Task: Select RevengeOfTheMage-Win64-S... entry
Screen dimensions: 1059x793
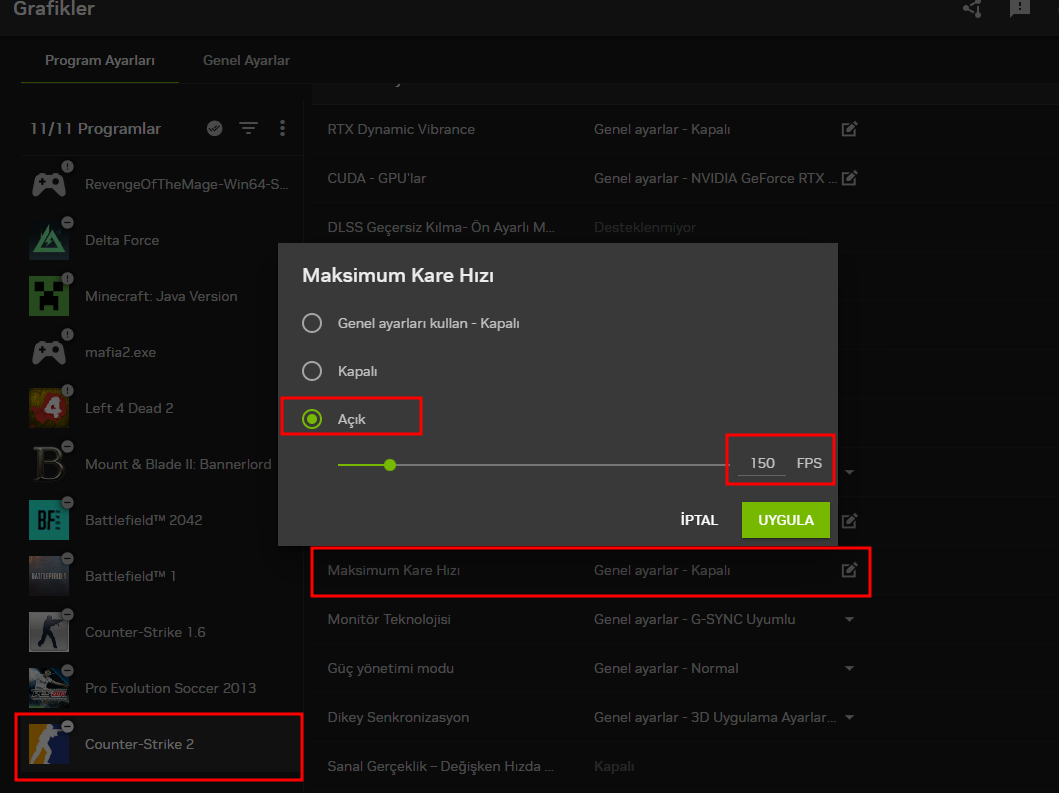Action: point(161,184)
